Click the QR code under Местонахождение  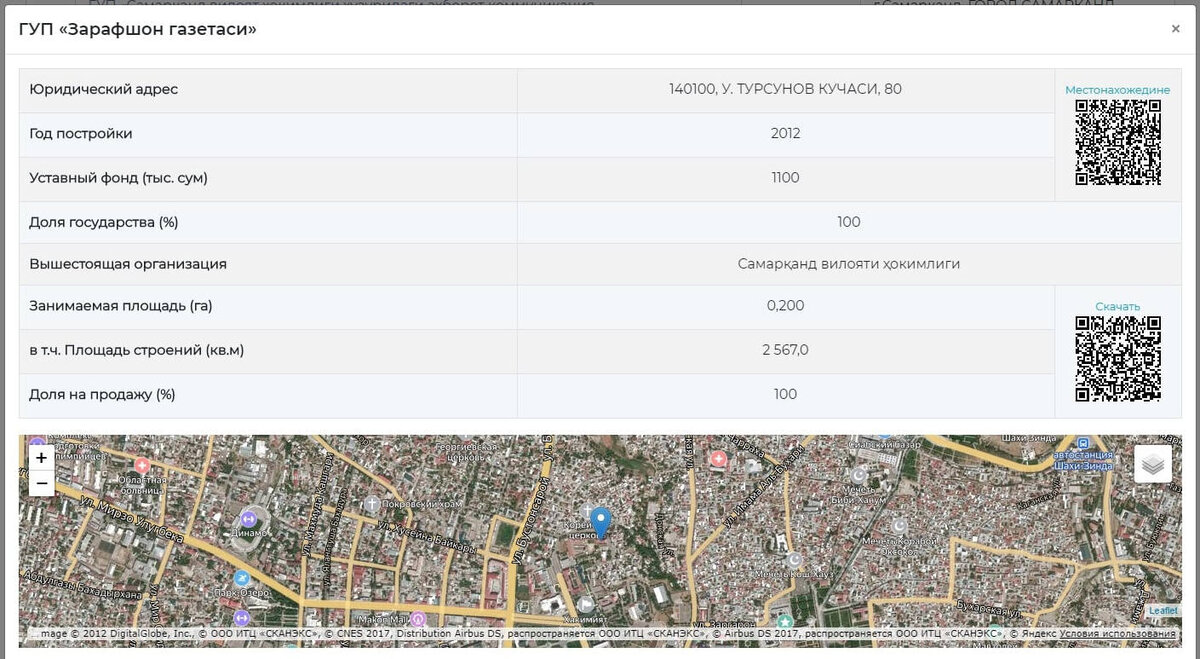1118,142
